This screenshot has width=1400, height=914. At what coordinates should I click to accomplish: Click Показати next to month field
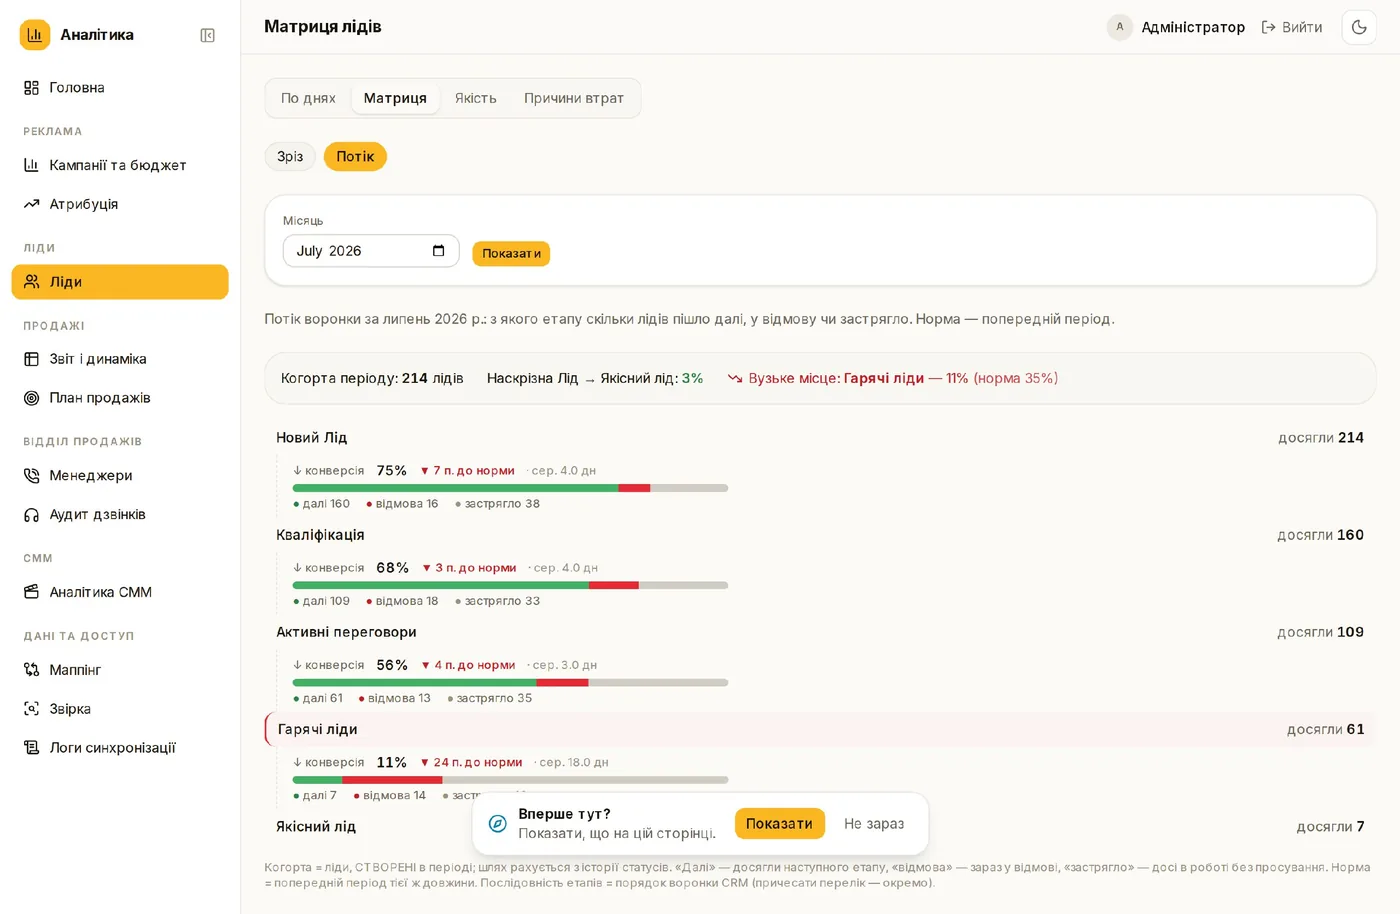(511, 254)
